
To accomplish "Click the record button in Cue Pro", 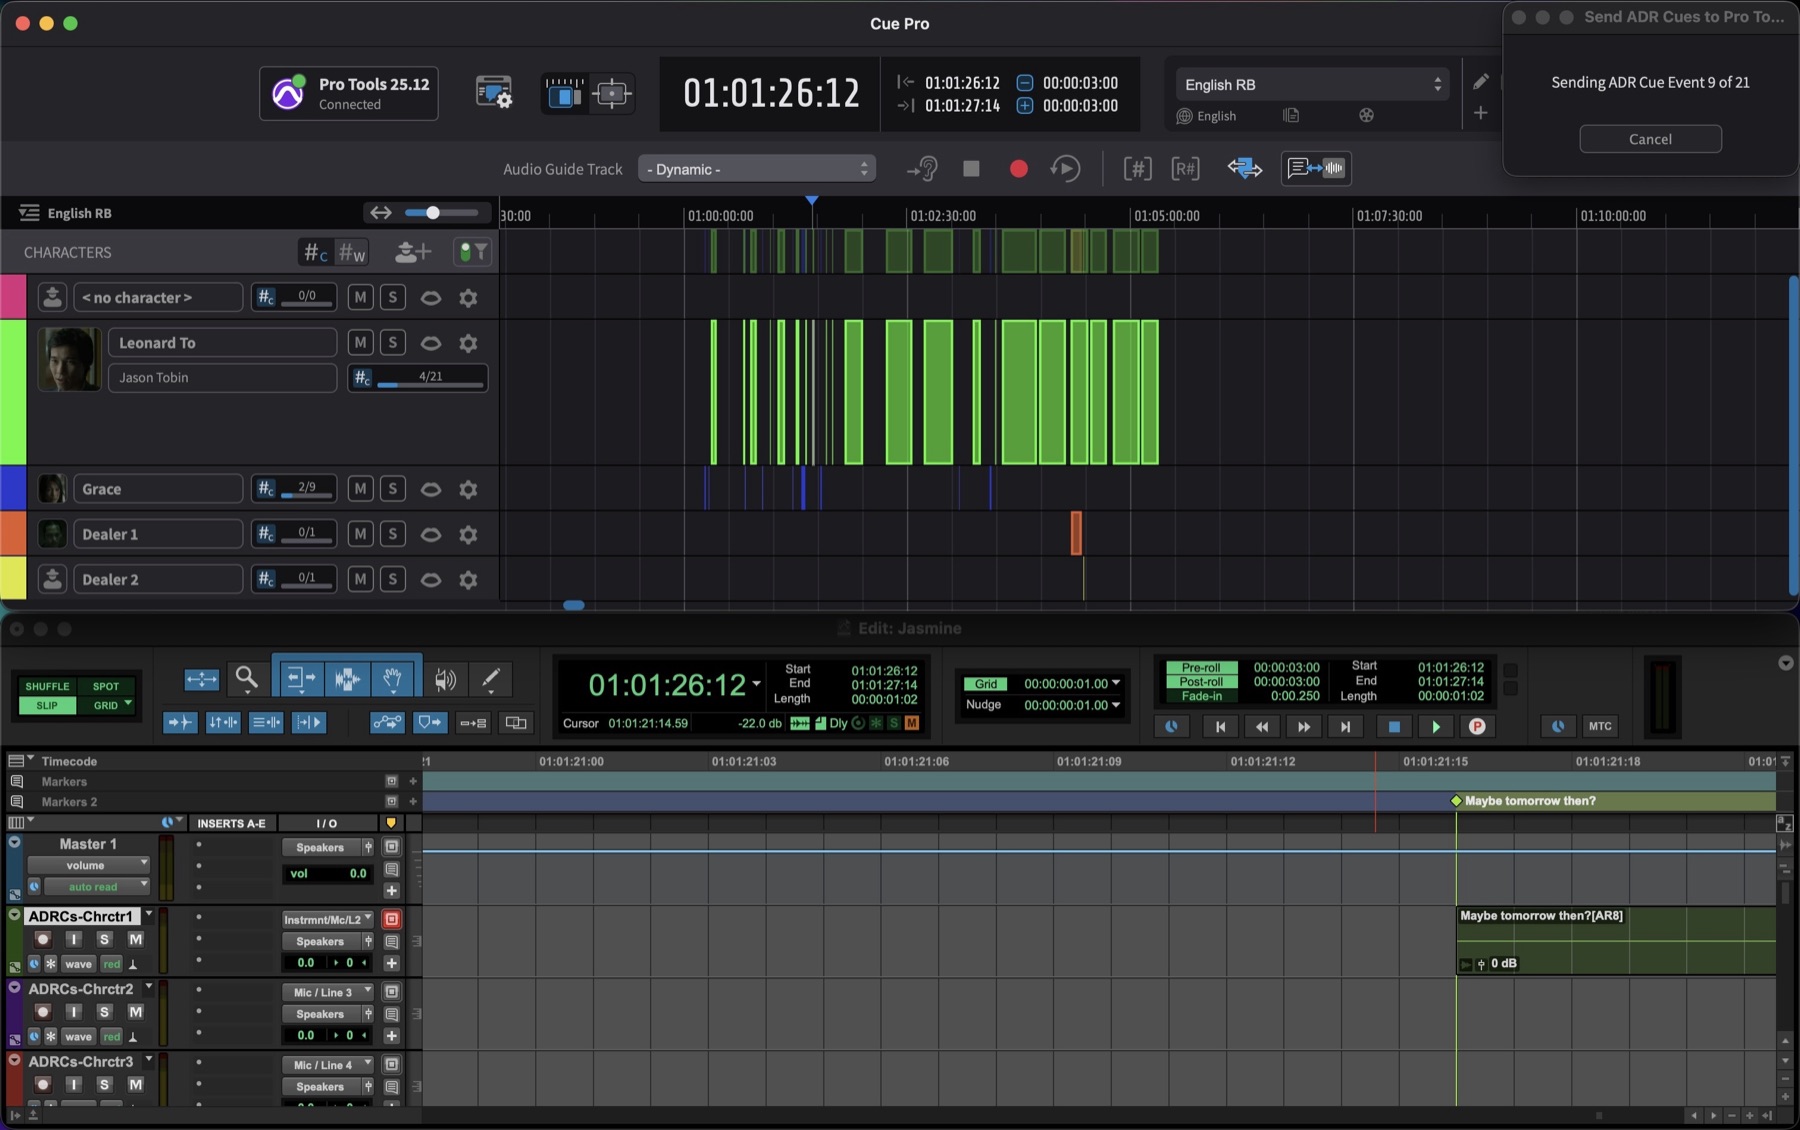I will pyautogui.click(x=1018, y=169).
